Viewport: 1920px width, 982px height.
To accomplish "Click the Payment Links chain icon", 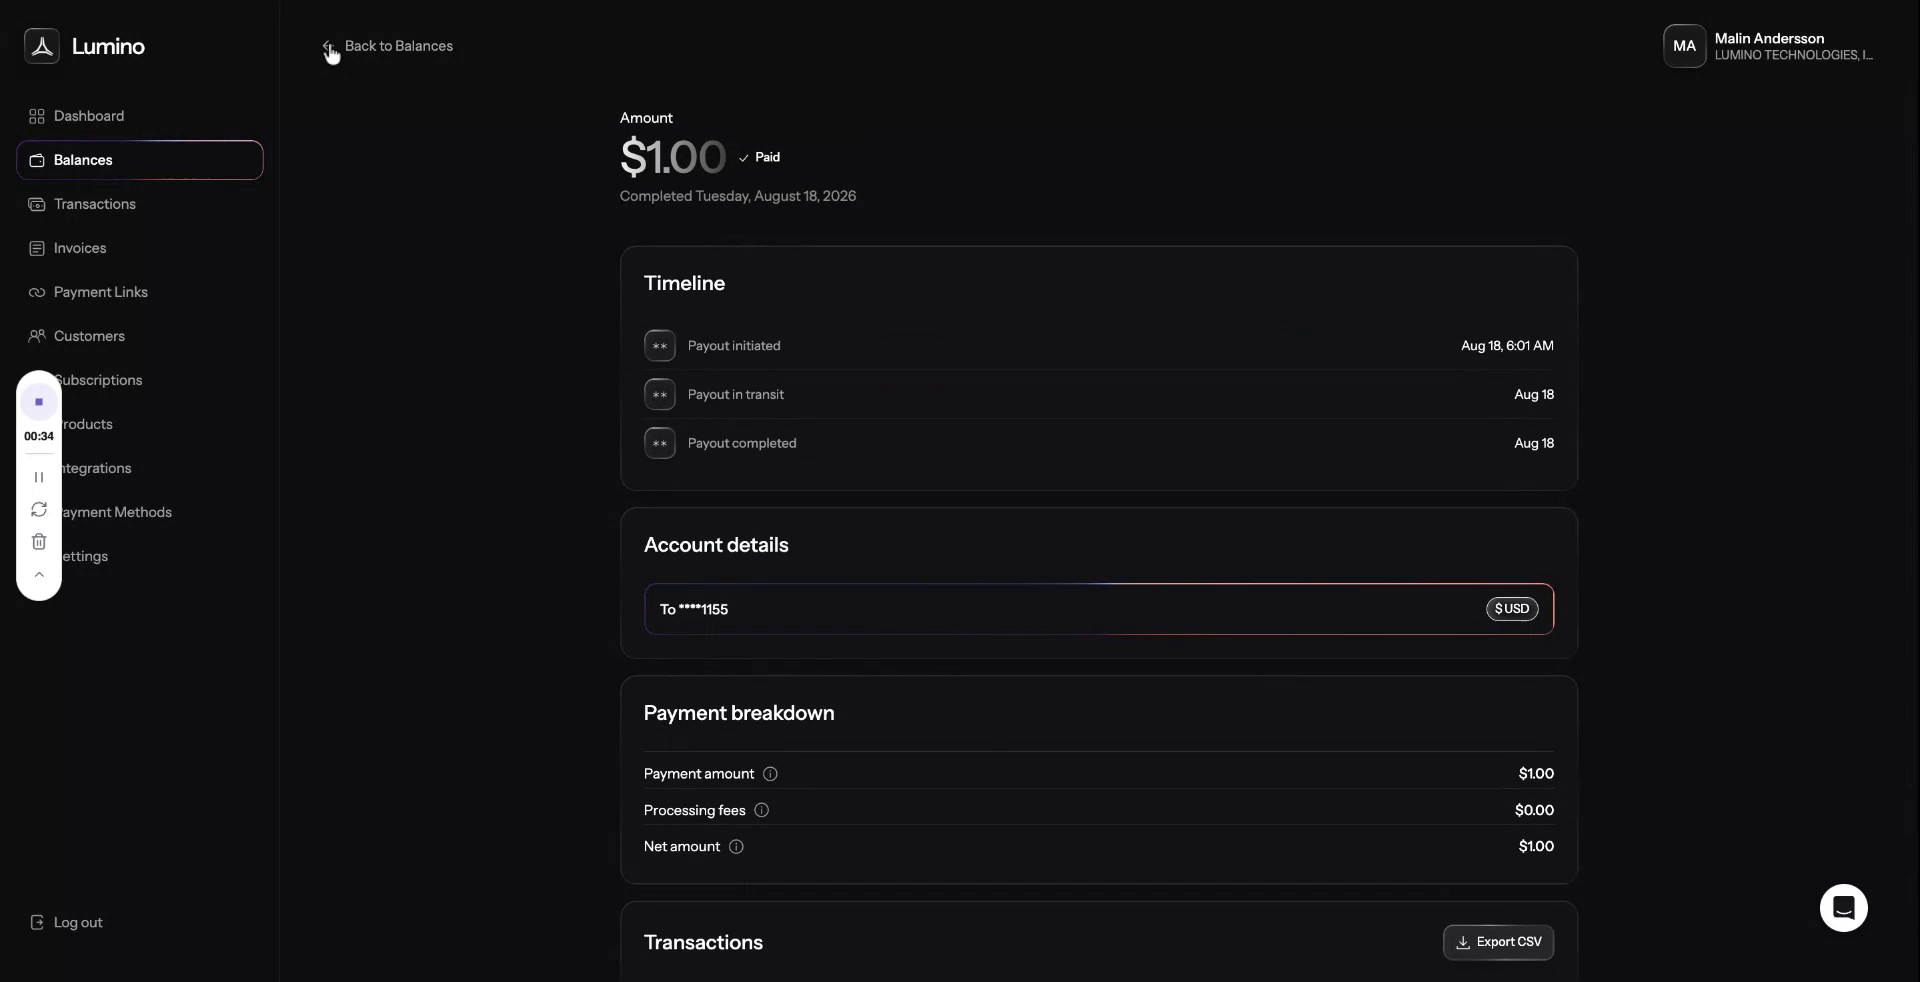I will pos(37,292).
